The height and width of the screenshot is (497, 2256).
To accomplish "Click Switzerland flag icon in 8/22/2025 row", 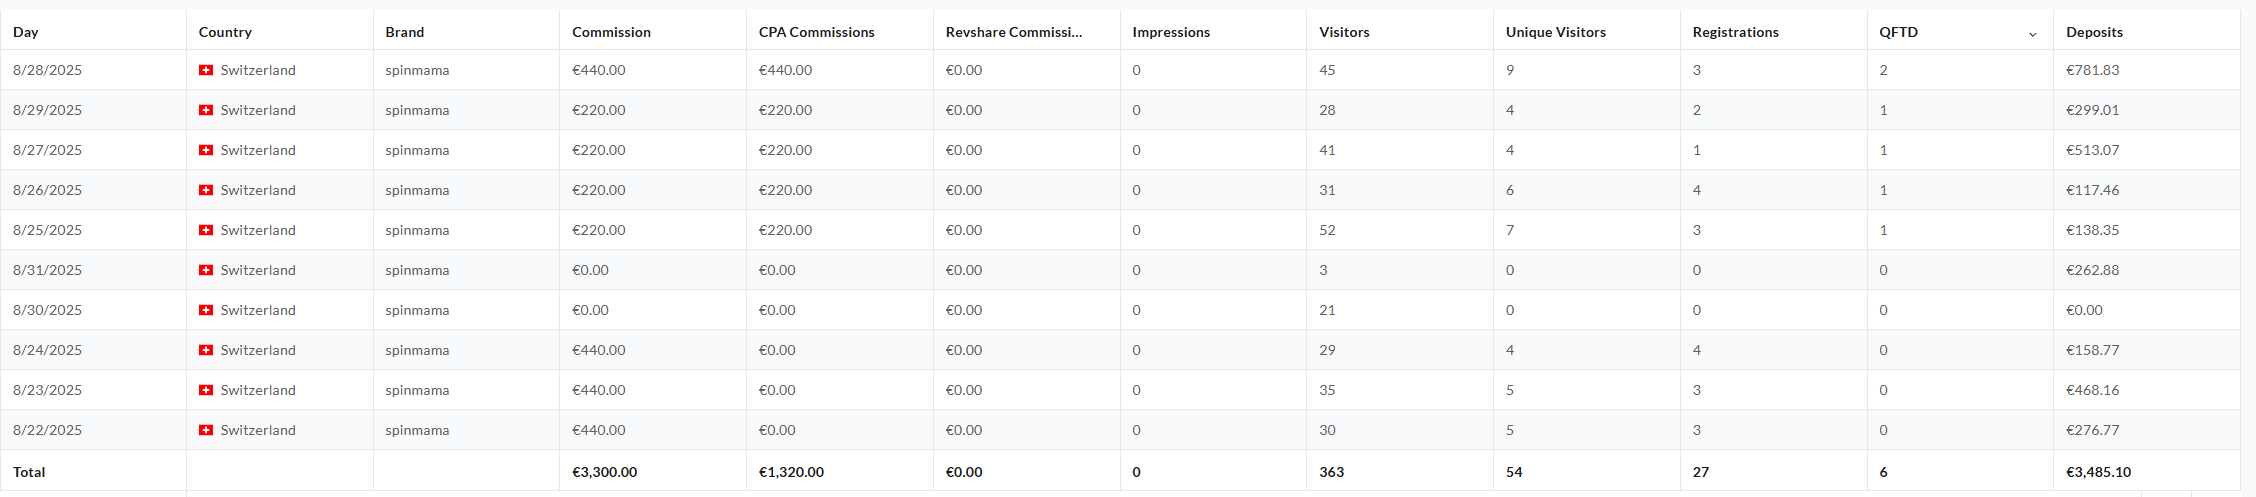I will click(x=206, y=430).
